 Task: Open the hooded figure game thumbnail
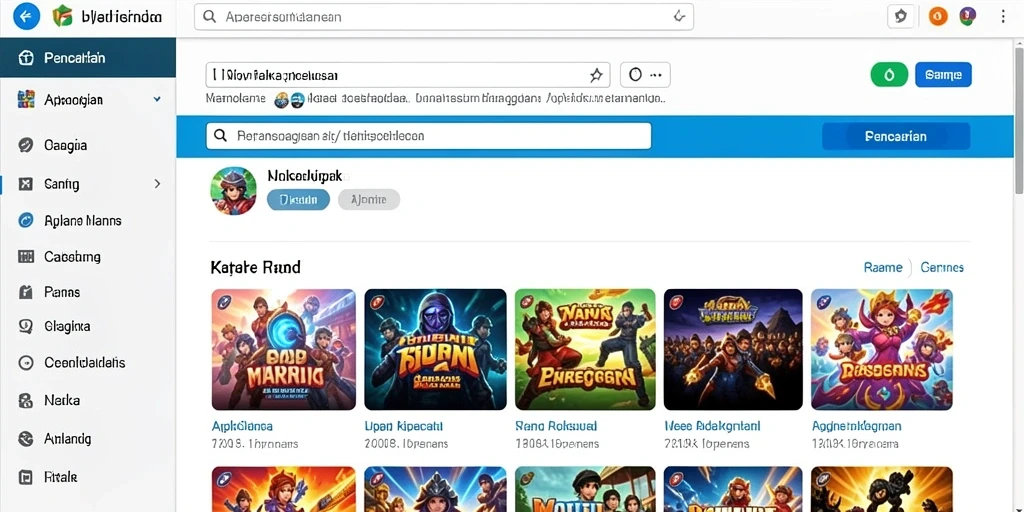click(435, 349)
